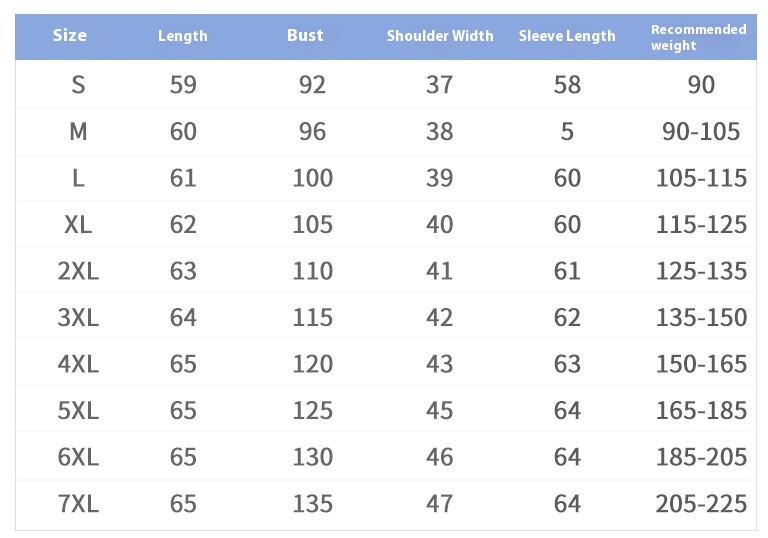
Task: Select the 2XL size row label
Action: (78, 271)
